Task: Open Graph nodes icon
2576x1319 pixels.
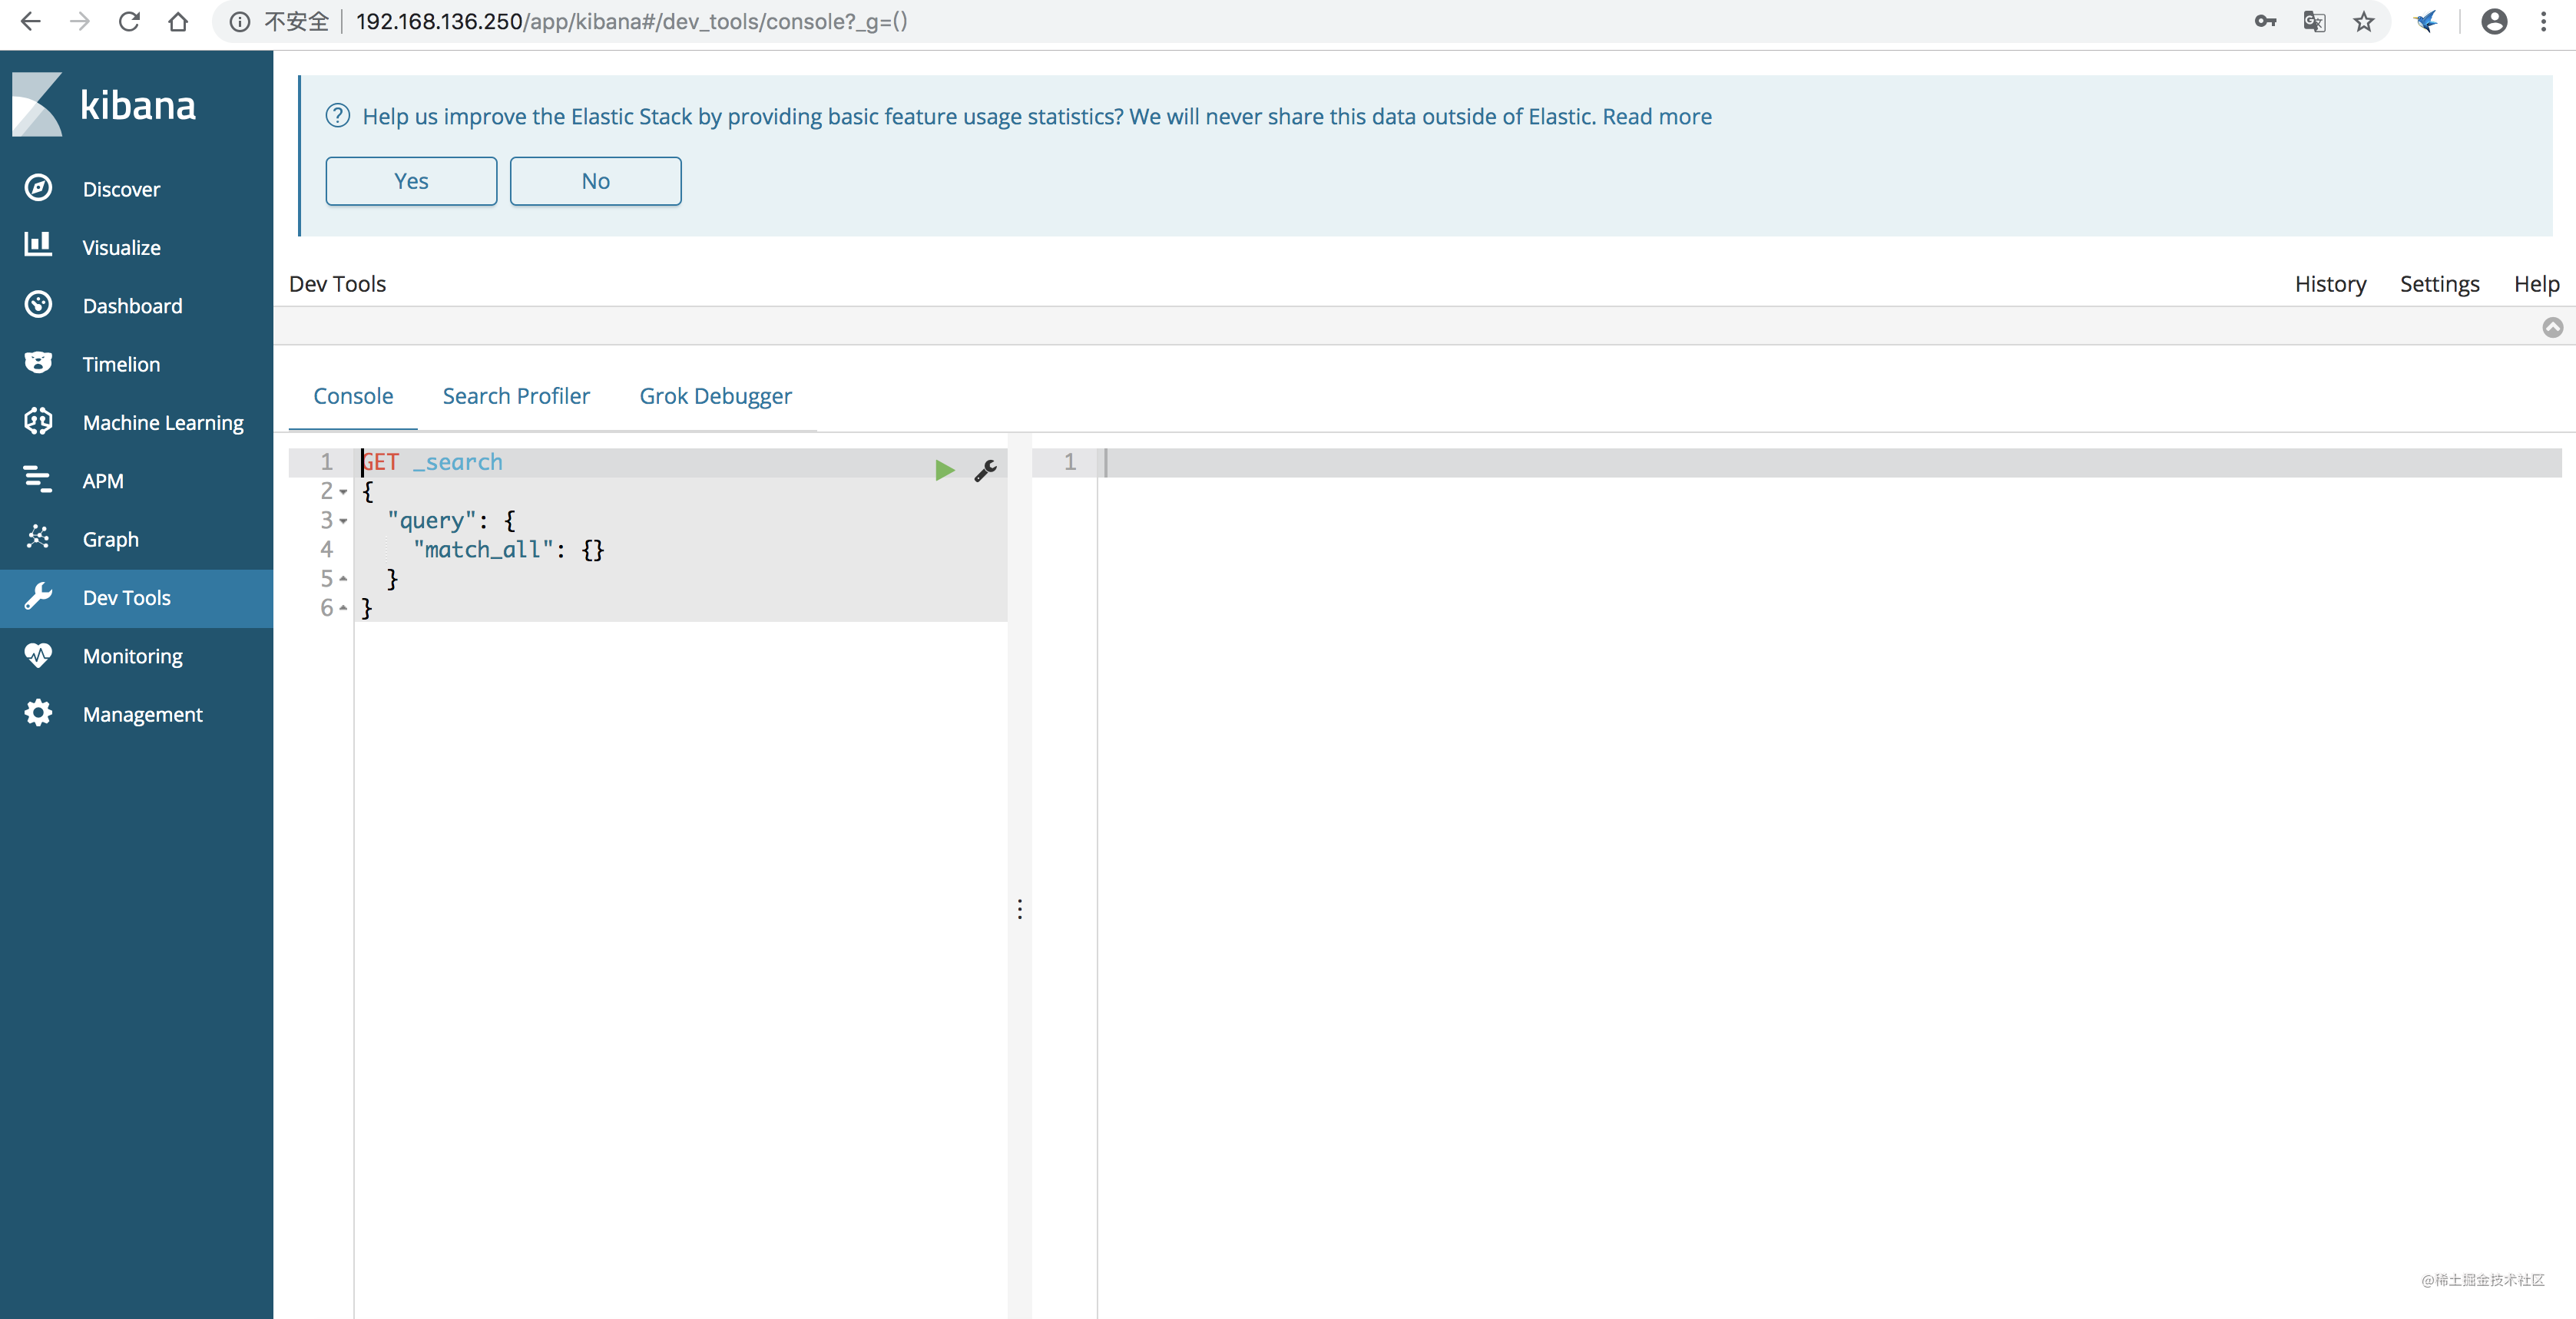Action: point(38,537)
